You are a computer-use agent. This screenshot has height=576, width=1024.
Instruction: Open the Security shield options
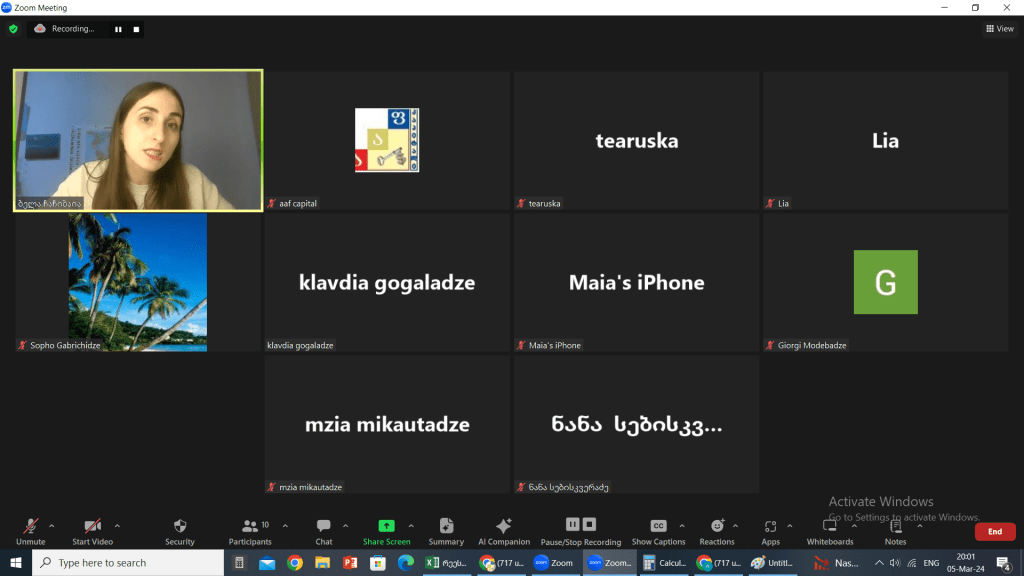(x=180, y=530)
